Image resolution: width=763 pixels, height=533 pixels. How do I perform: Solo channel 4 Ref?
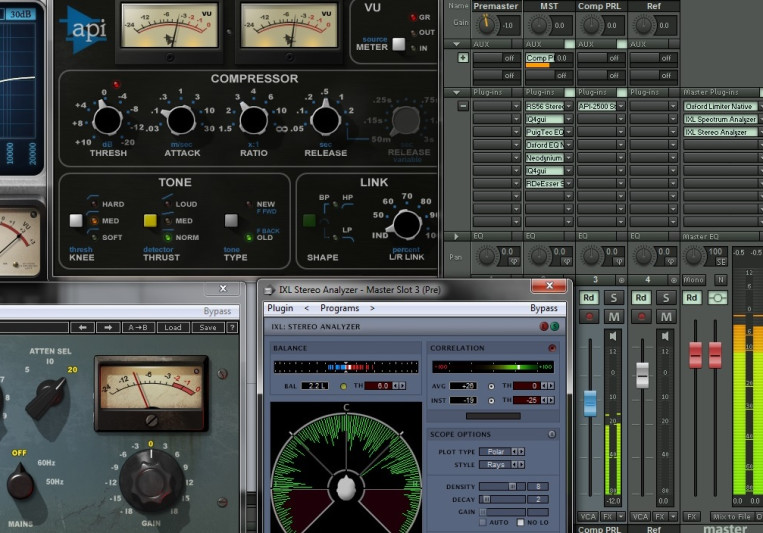pos(666,297)
